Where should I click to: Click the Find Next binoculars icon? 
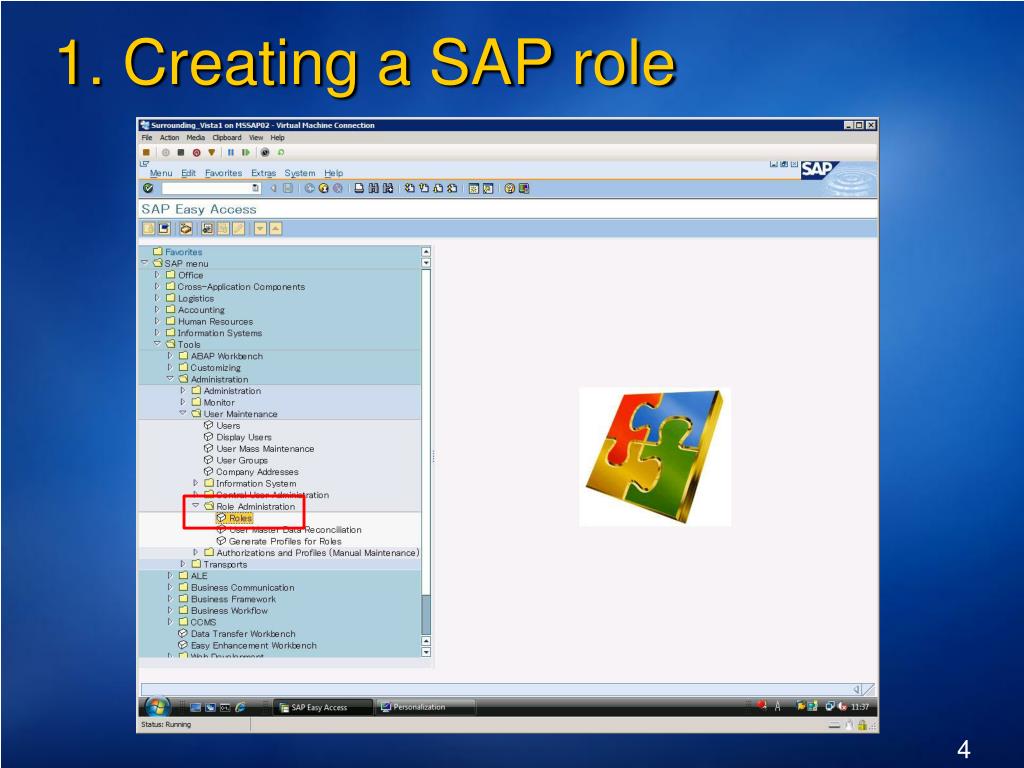click(388, 188)
